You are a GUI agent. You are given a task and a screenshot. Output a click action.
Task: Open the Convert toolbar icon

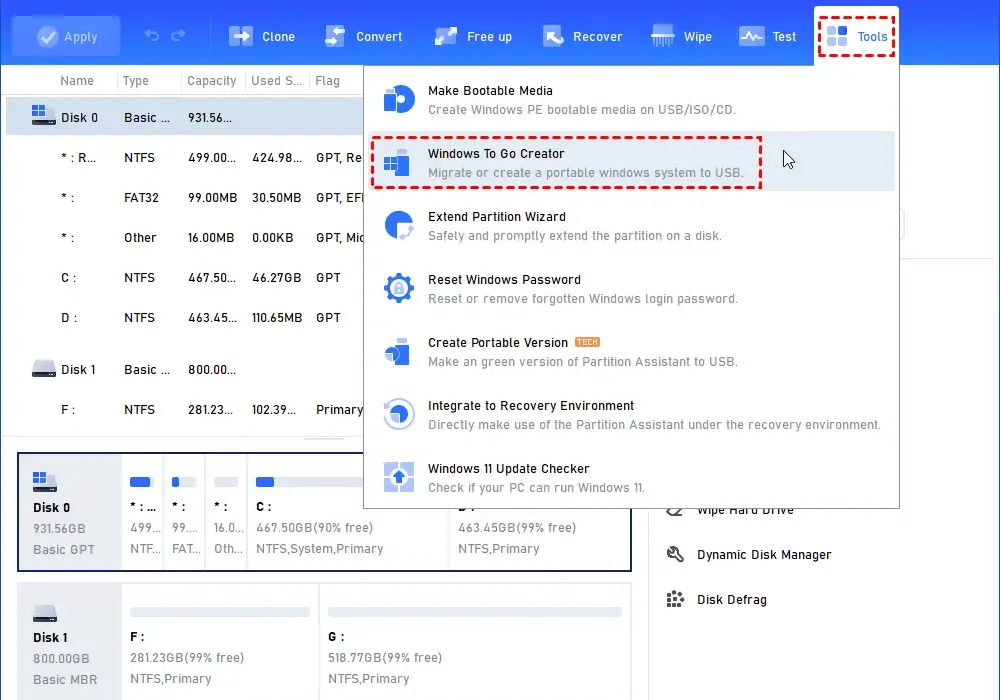coord(335,36)
